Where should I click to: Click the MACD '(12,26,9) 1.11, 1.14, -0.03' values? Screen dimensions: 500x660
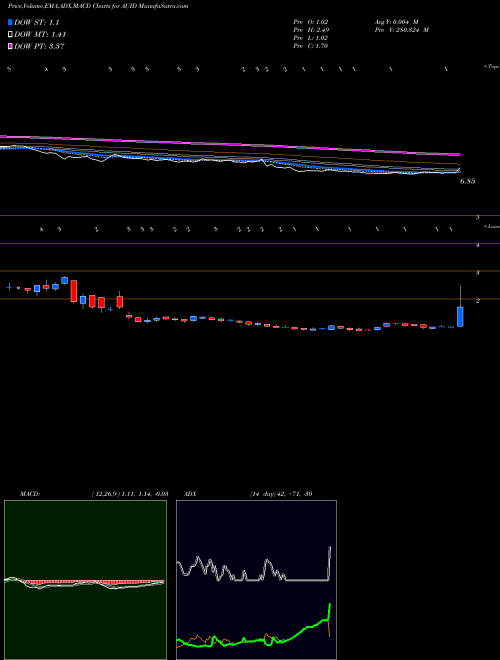click(130, 494)
